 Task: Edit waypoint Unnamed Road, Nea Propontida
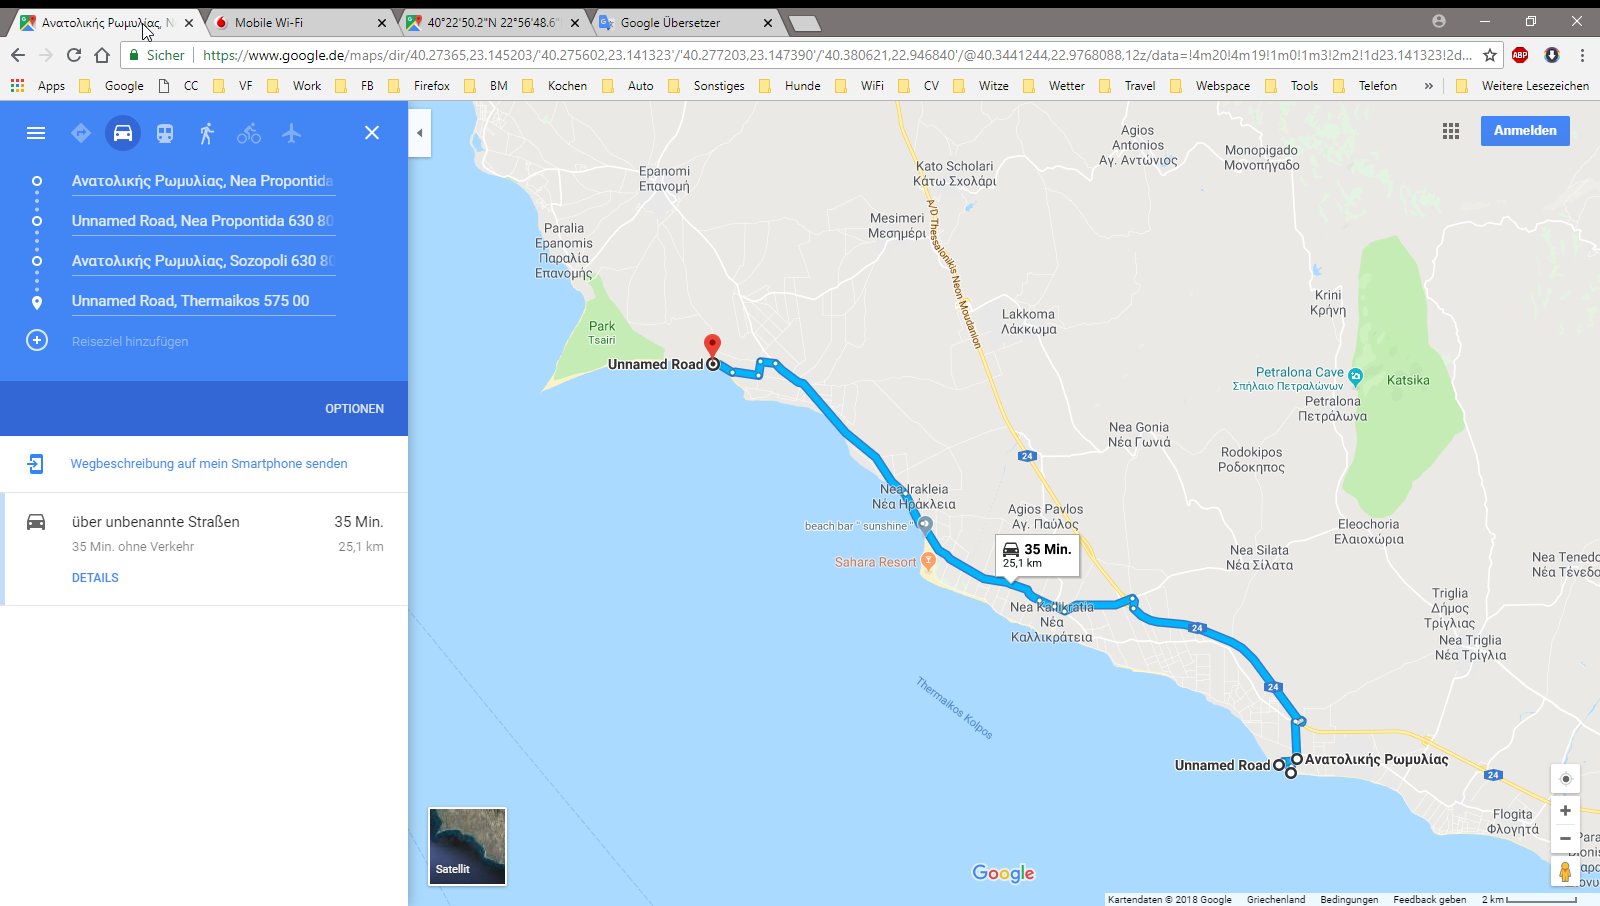[x=203, y=221]
